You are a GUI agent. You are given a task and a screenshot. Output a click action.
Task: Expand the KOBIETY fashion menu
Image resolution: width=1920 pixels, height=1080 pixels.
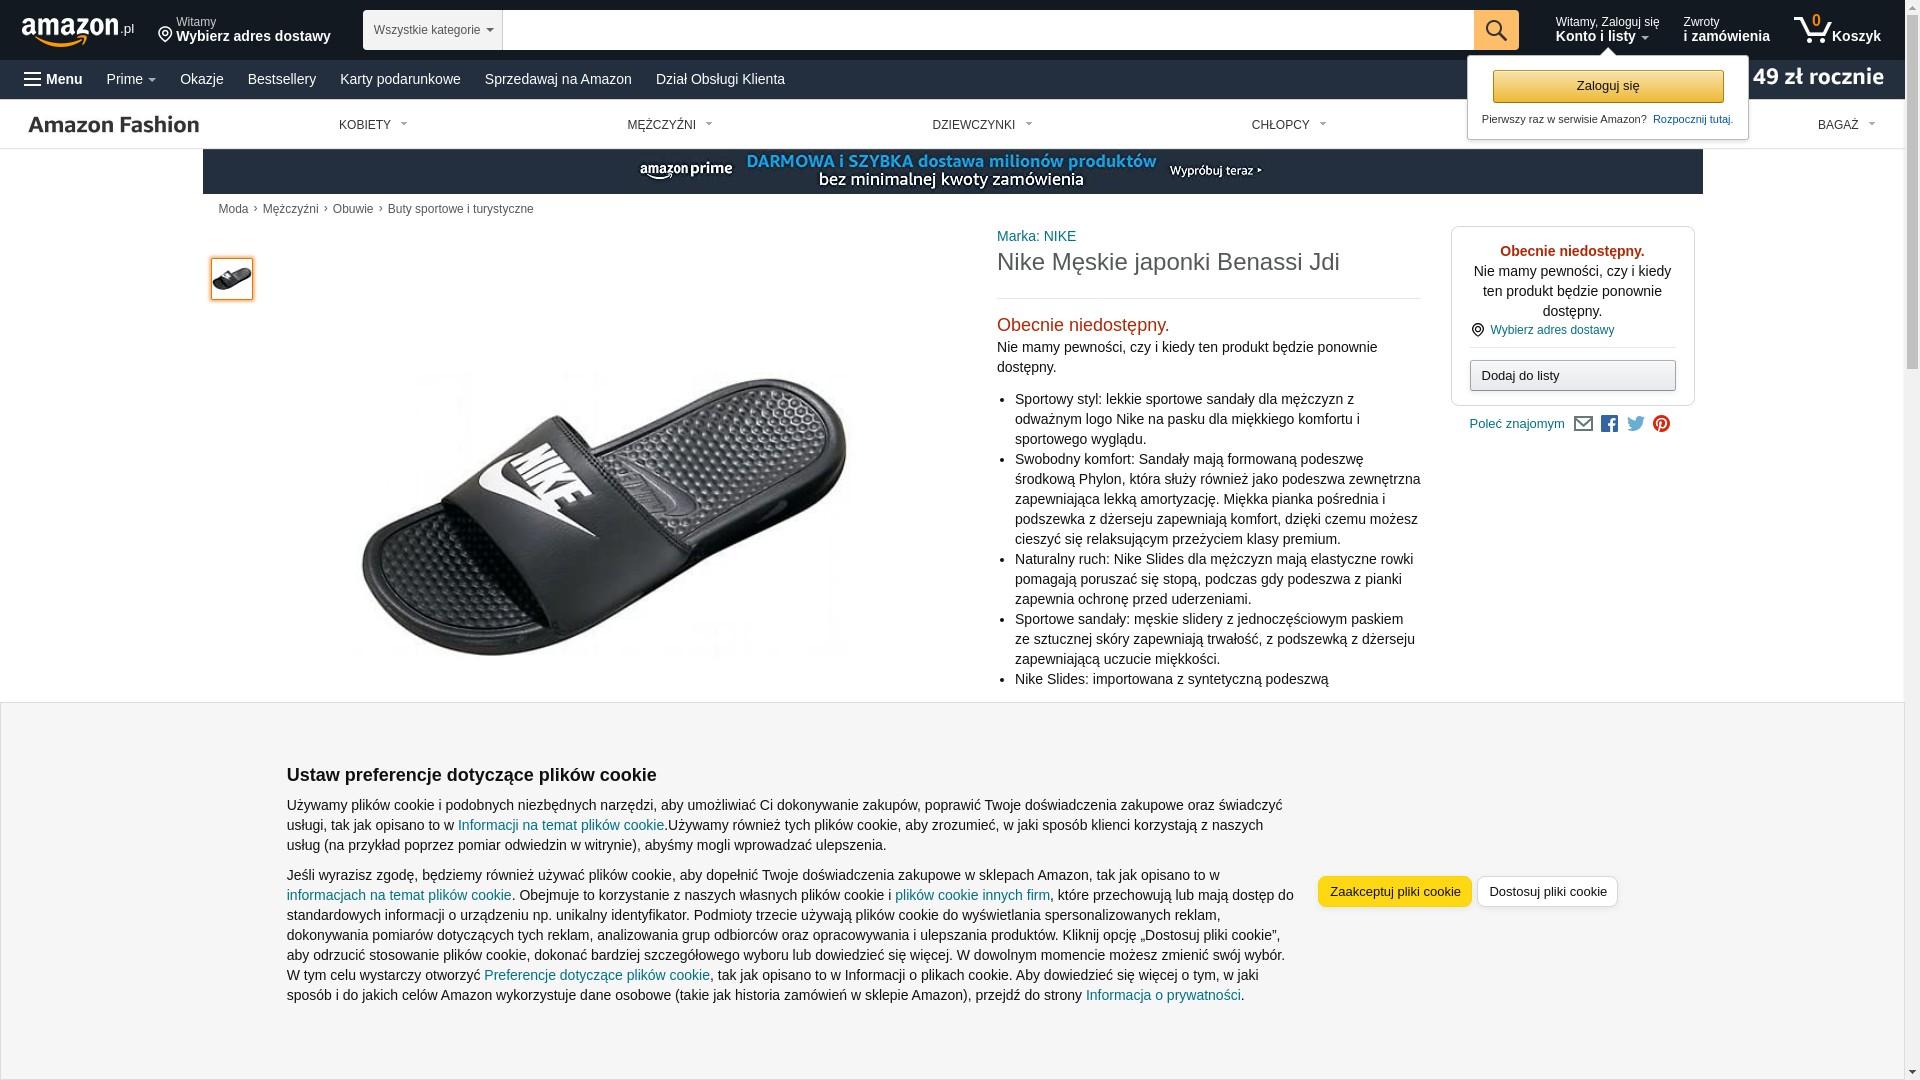373,125
